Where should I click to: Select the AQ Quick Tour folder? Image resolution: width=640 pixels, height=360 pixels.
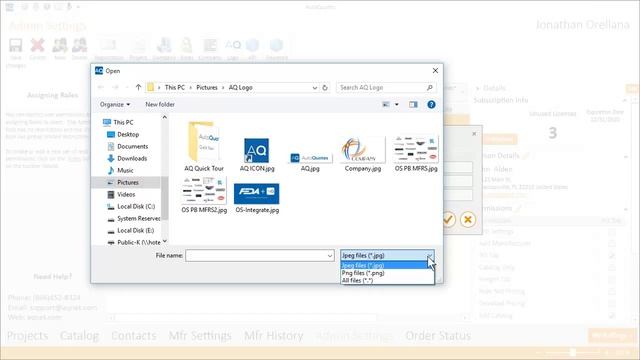point(204,146)
